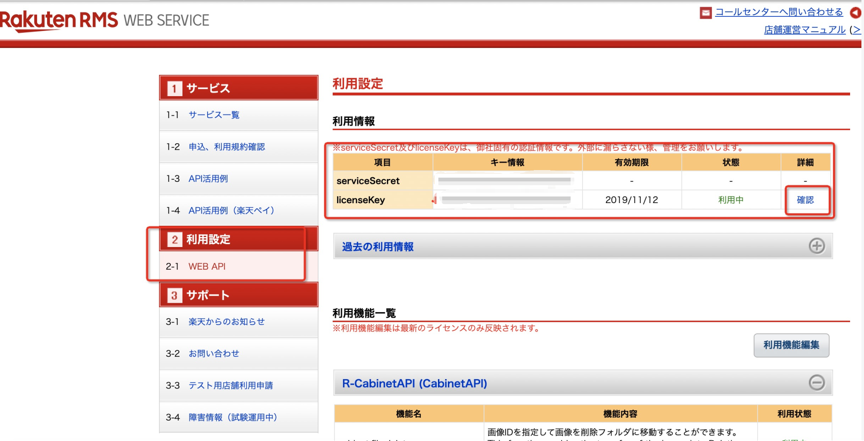Click the minus icon on R-CabinetAPI

tap(816, 383)
